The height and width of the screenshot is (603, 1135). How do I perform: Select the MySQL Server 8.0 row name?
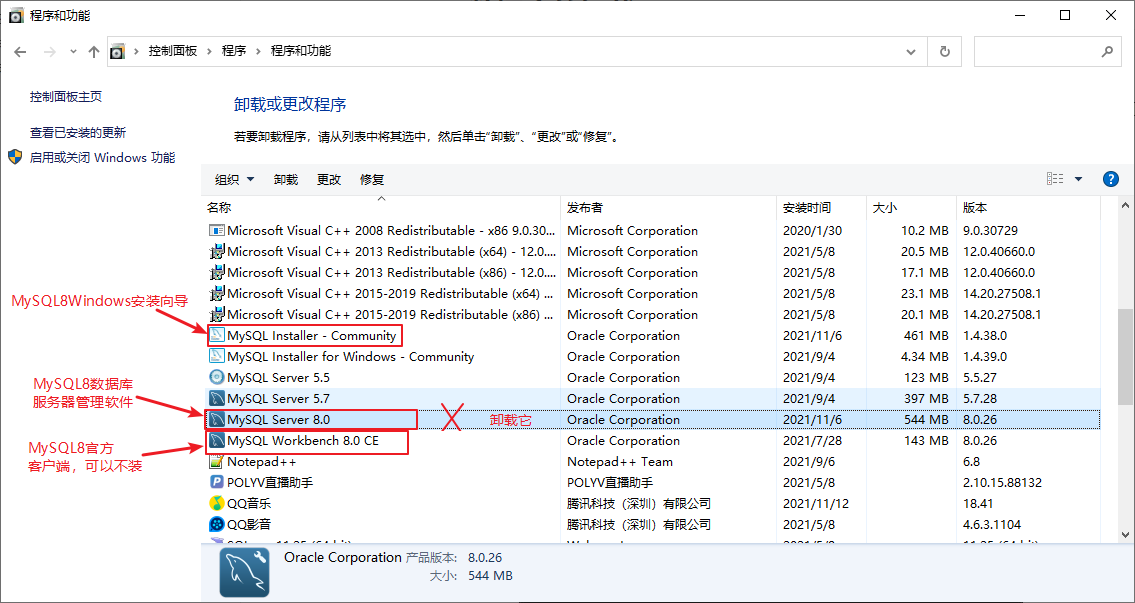[x=279, y=419]
